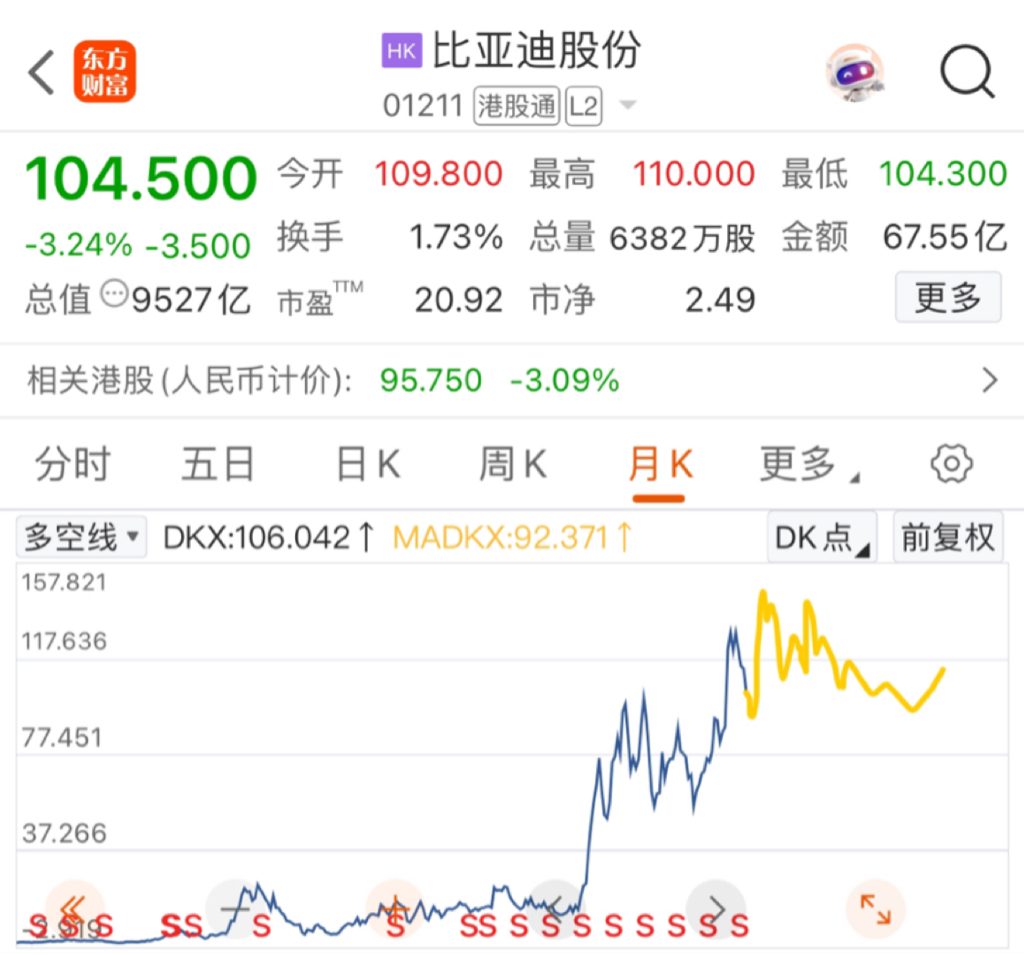Tap the -3.24% change value
This screenshot has width=1024, height=955.
coord(78,246)
